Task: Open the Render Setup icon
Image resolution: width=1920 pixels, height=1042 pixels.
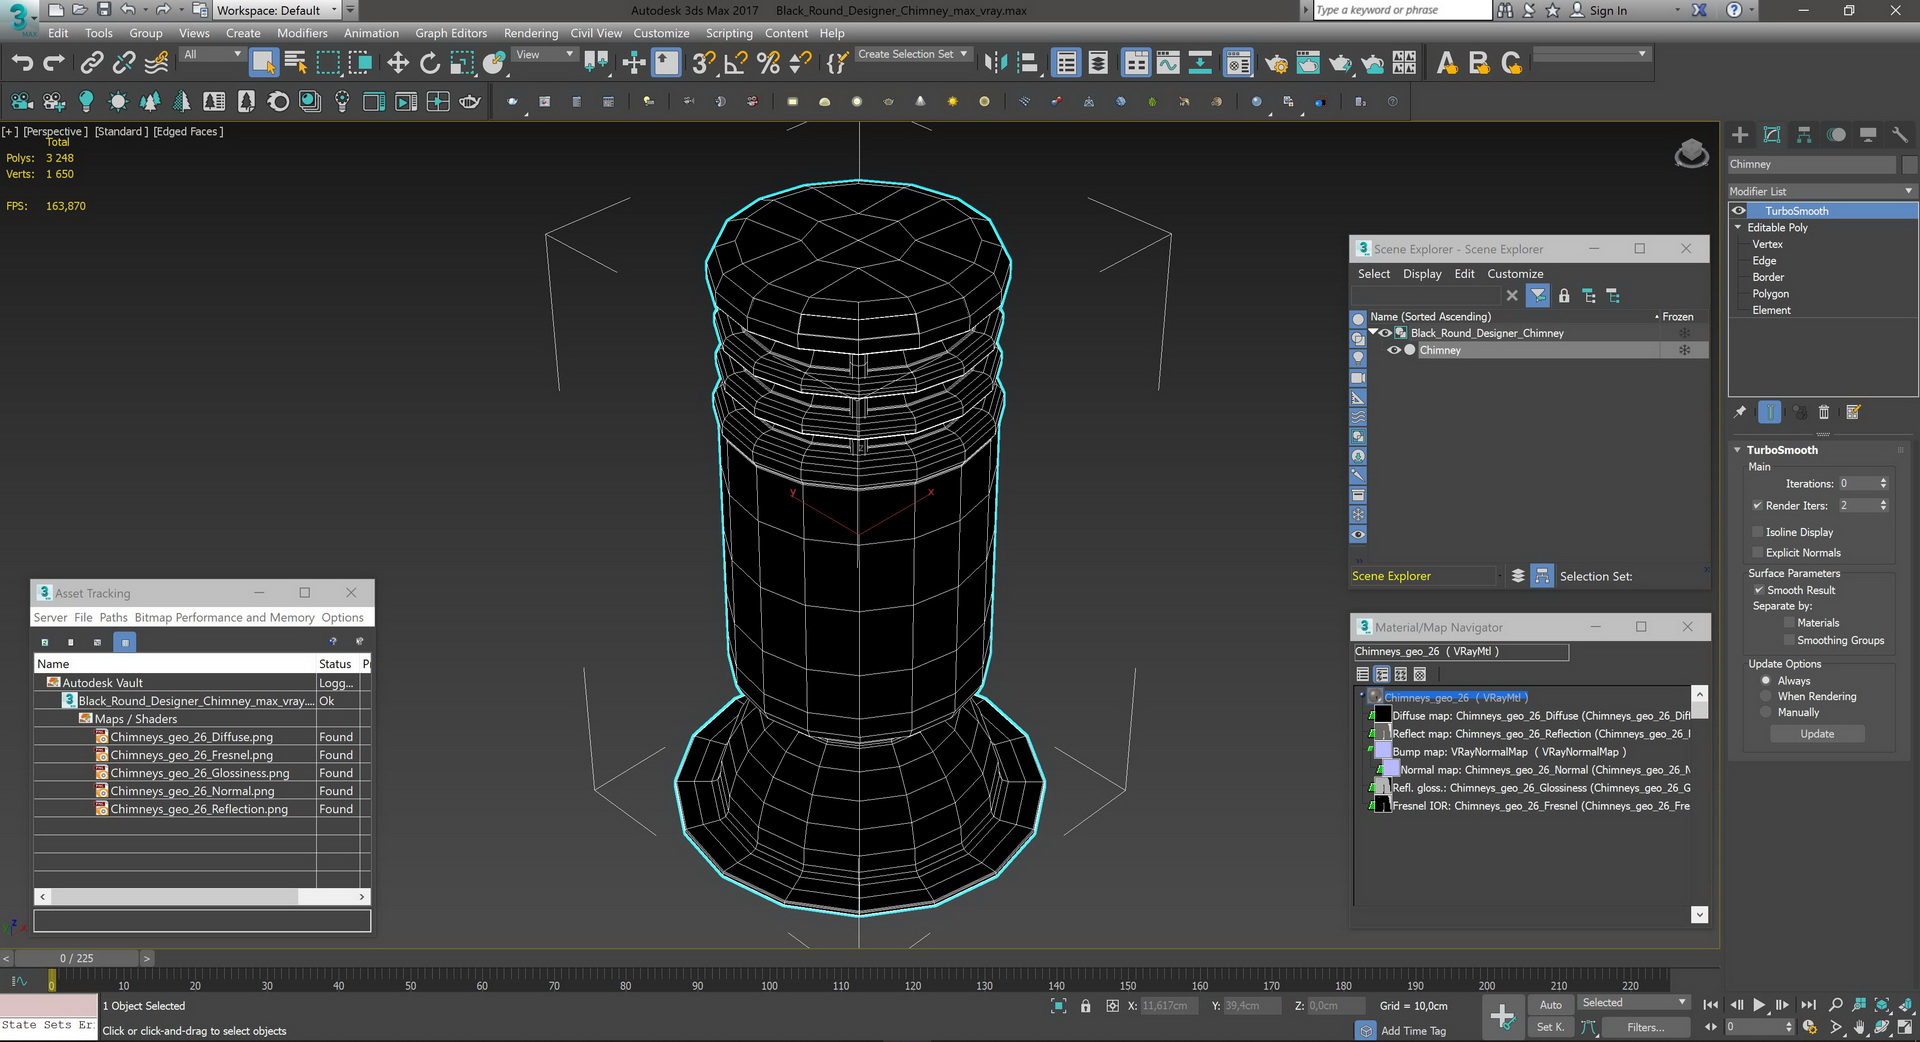Action: click(x=1276, y=63)
